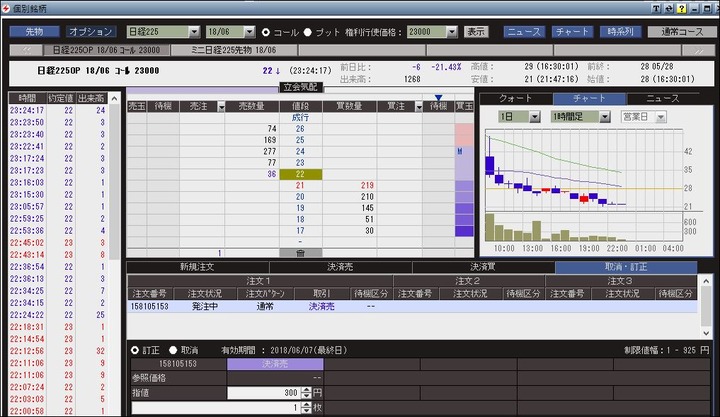720x417 pixels.
Task: Increase the 枚 quantity with up stepper
Action: pos(306,405)
